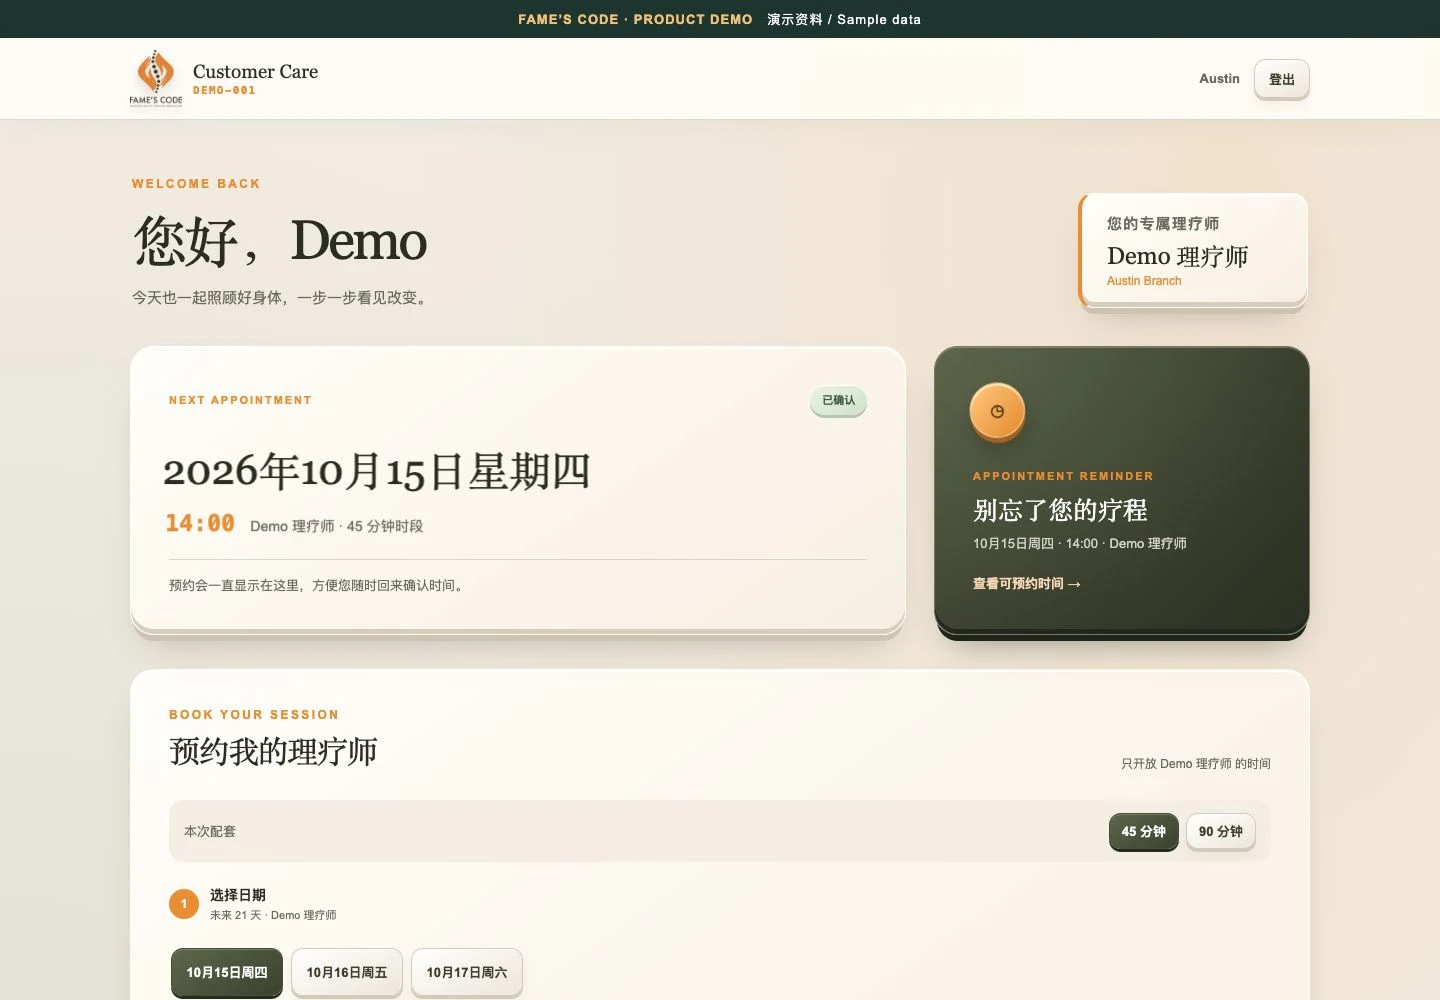
Task: Click the WELCOME BACK label
Action: [196, 184]
